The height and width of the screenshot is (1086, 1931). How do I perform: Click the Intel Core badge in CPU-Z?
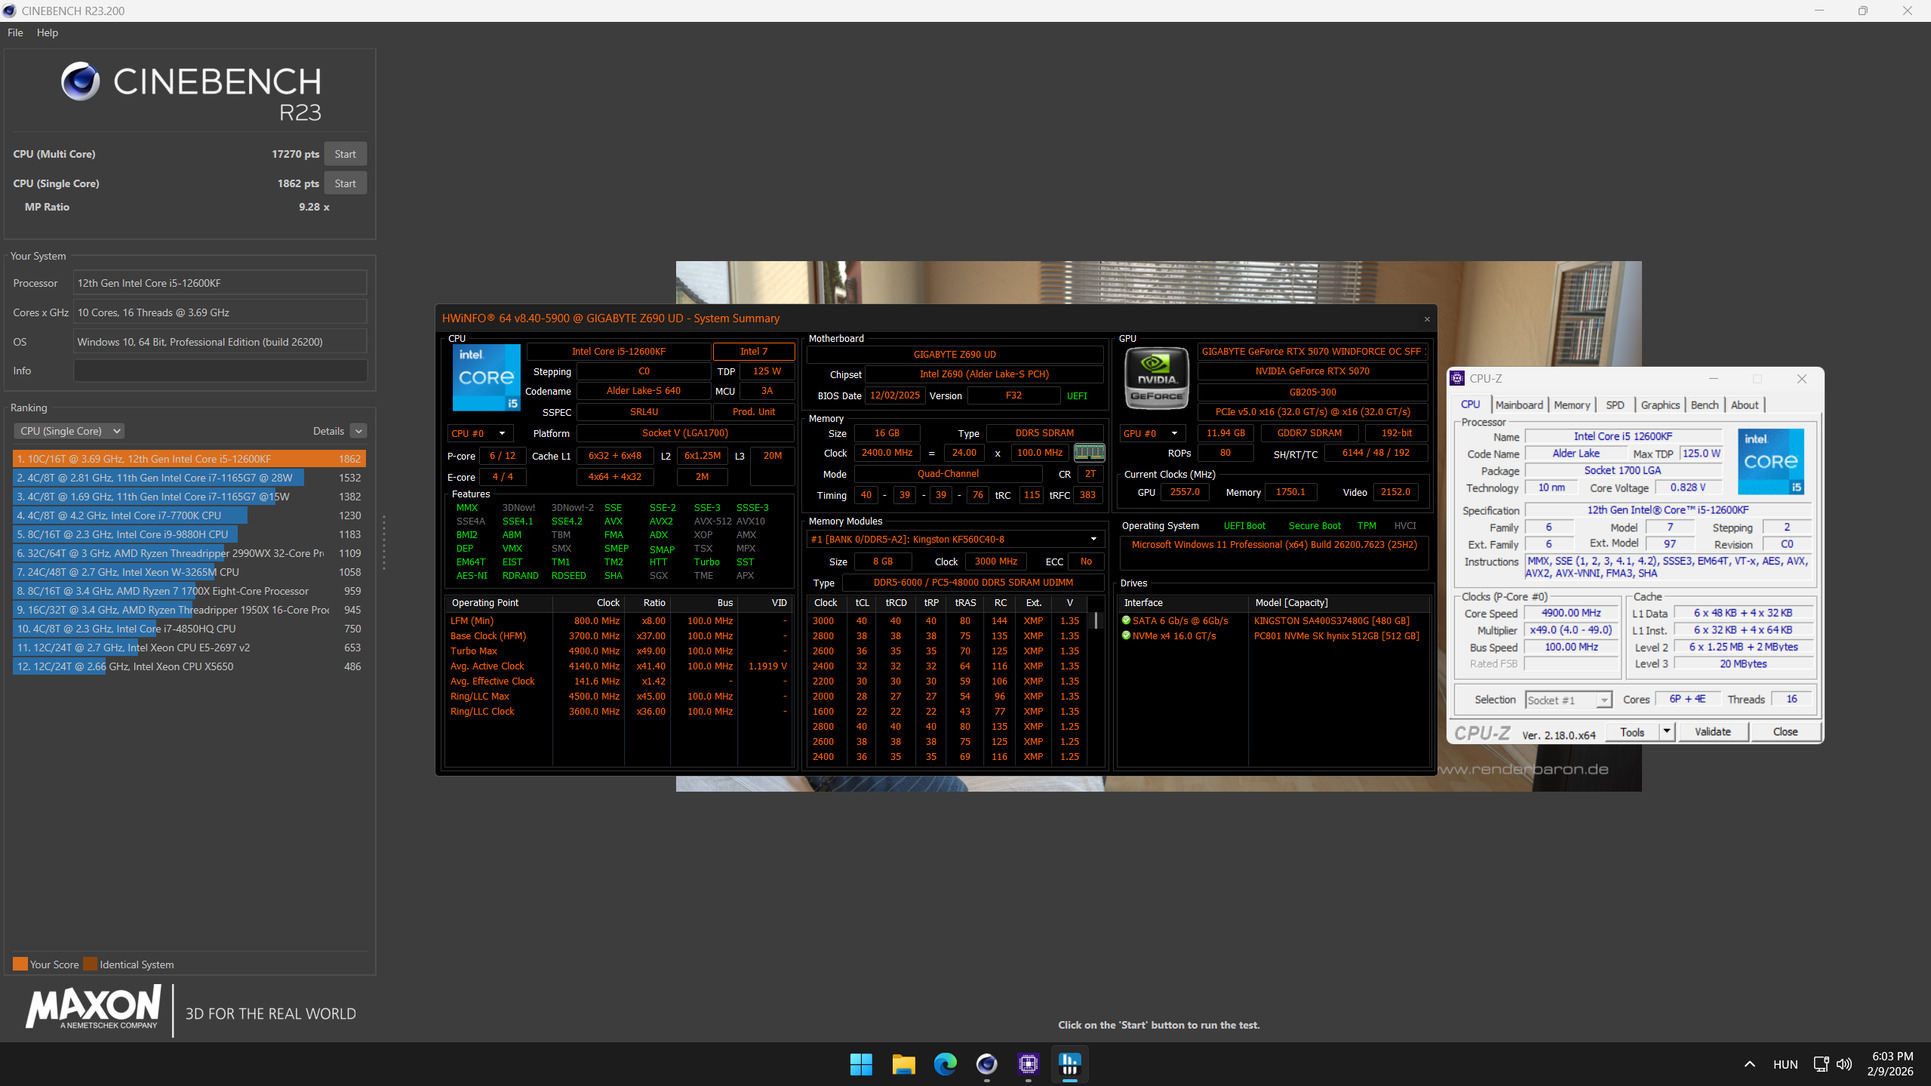(1770, 461)
